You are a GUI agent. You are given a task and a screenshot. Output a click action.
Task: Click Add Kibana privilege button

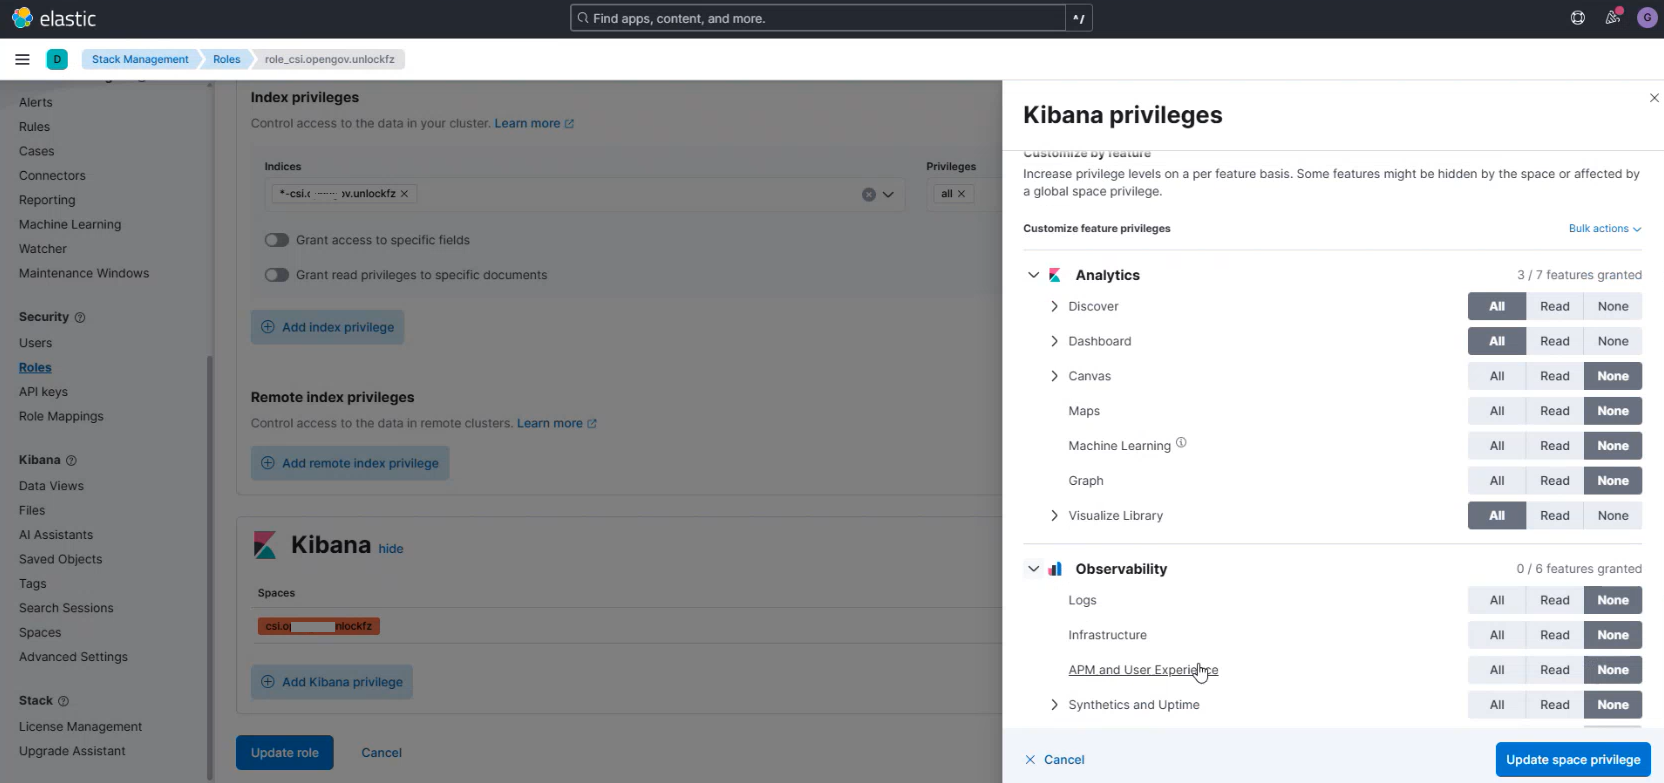point(332,682)
